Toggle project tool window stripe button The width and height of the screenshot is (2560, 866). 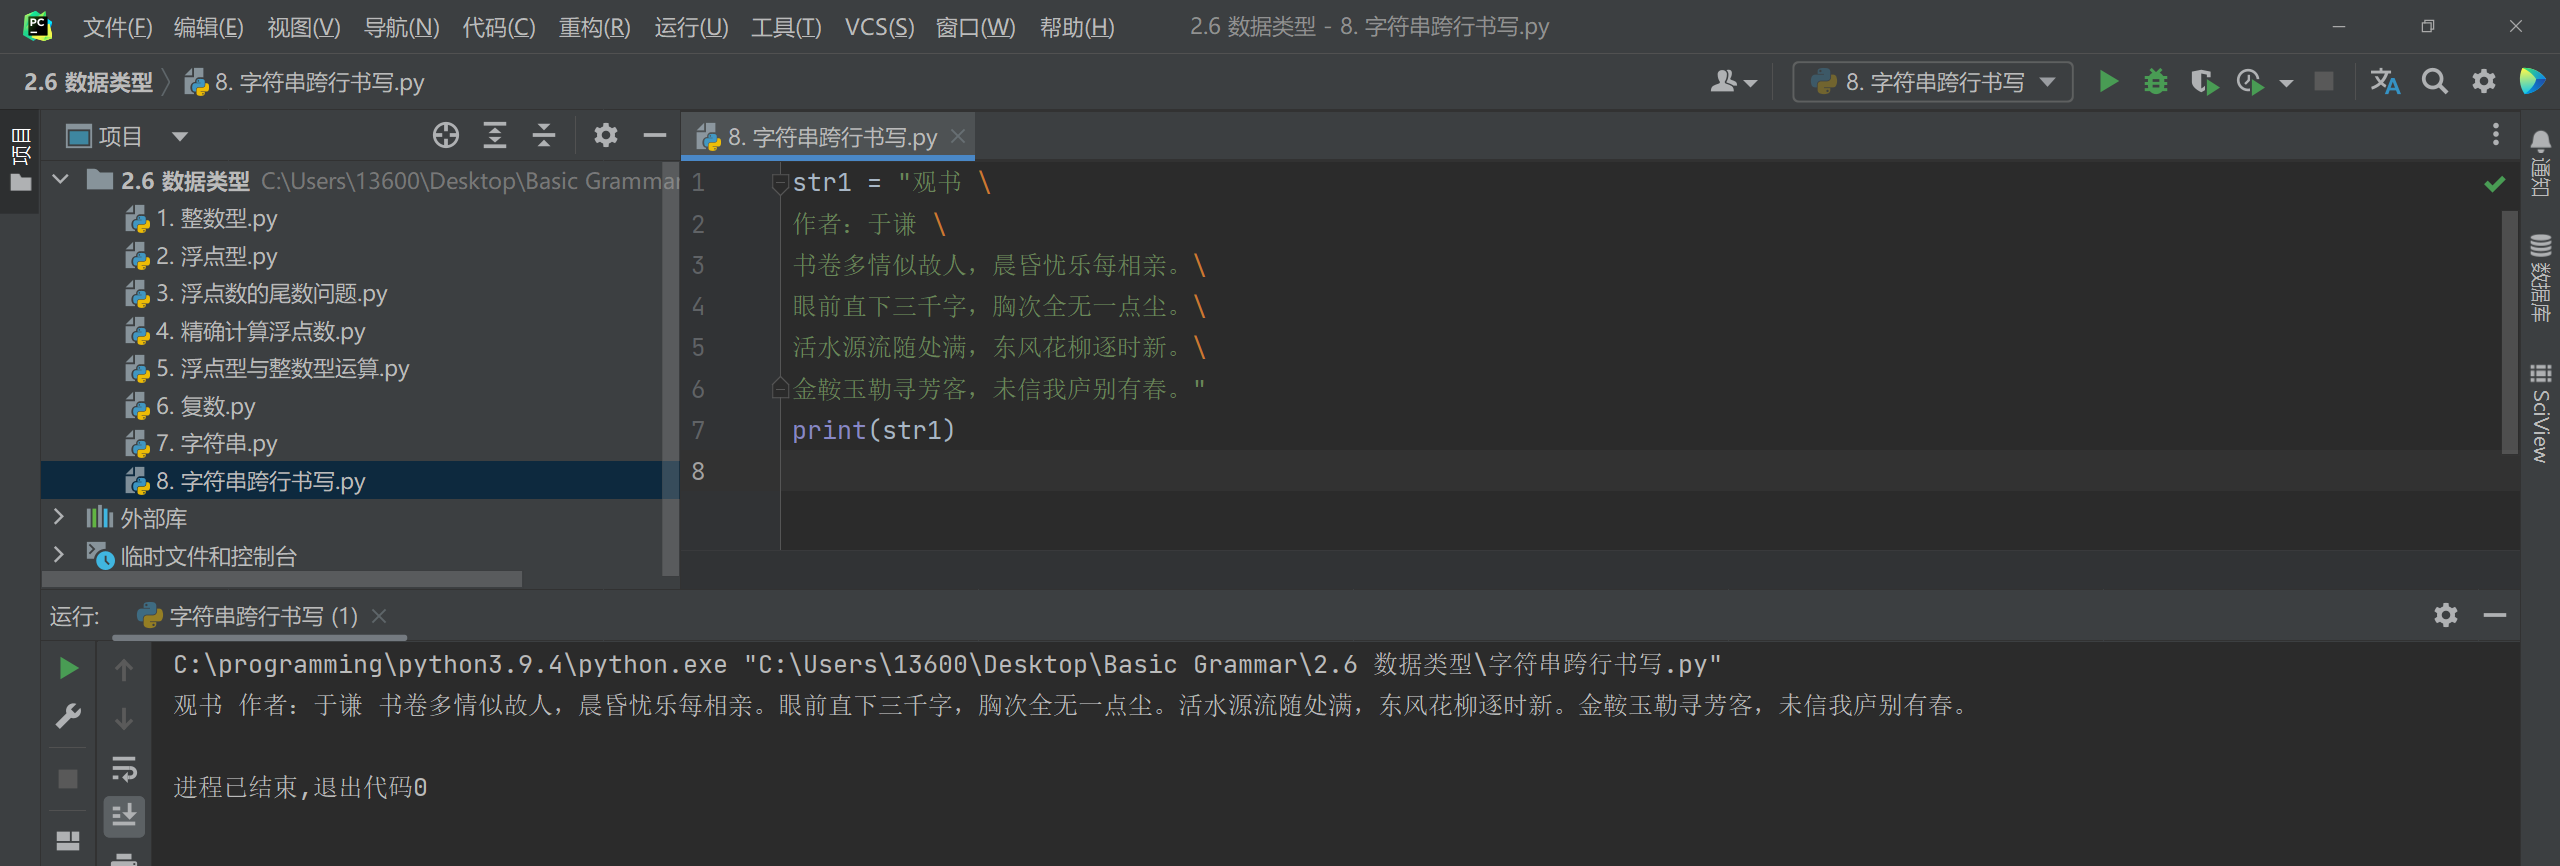click(x=20, y=160)
